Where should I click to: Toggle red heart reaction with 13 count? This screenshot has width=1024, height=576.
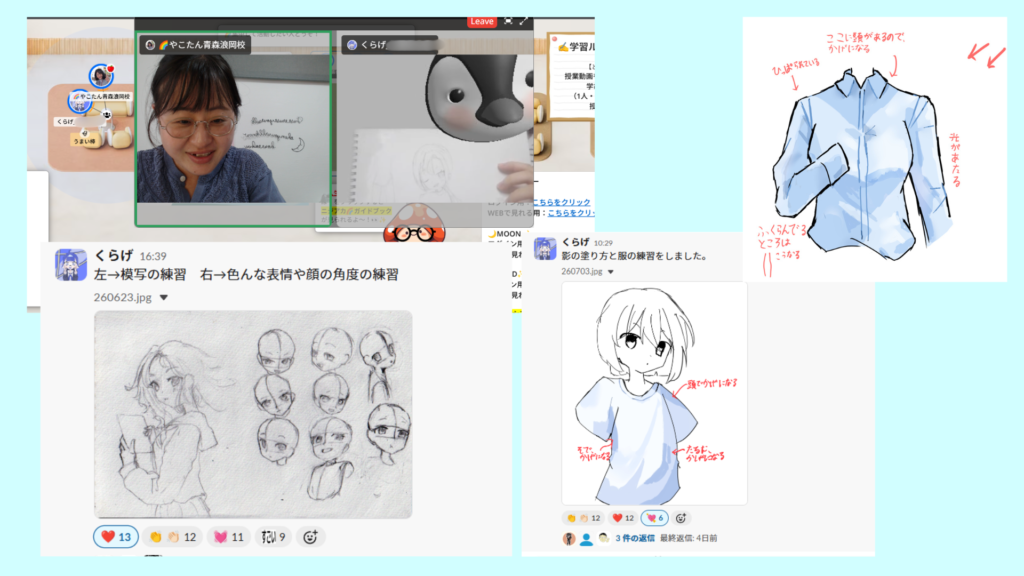(116, 537)
